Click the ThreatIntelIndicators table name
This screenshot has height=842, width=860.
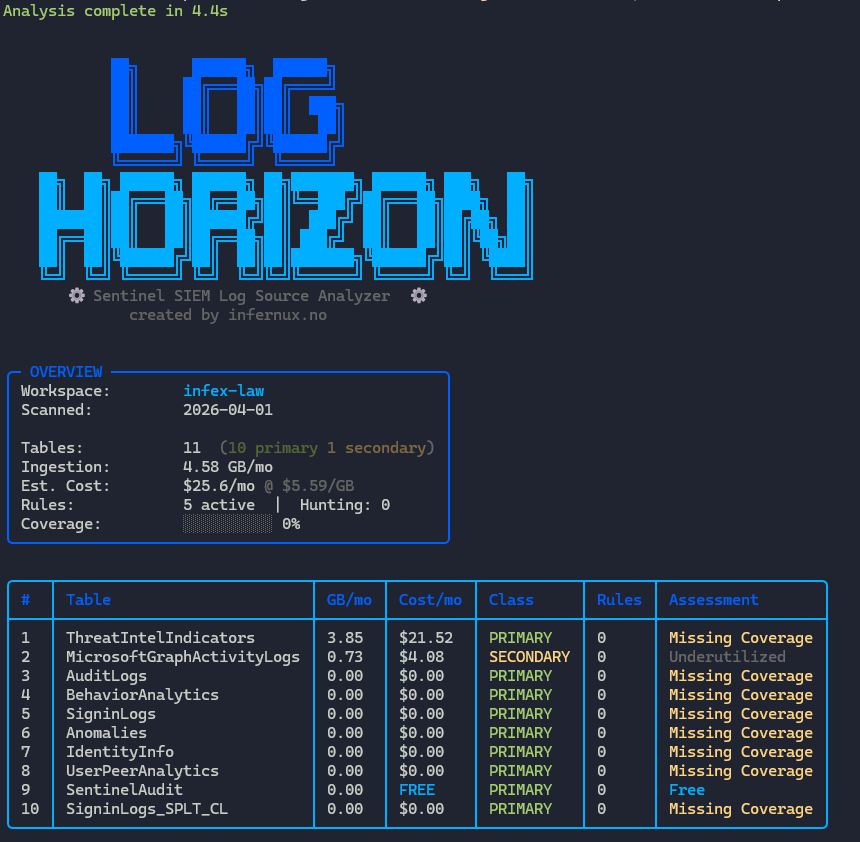(x=161, y=637)
